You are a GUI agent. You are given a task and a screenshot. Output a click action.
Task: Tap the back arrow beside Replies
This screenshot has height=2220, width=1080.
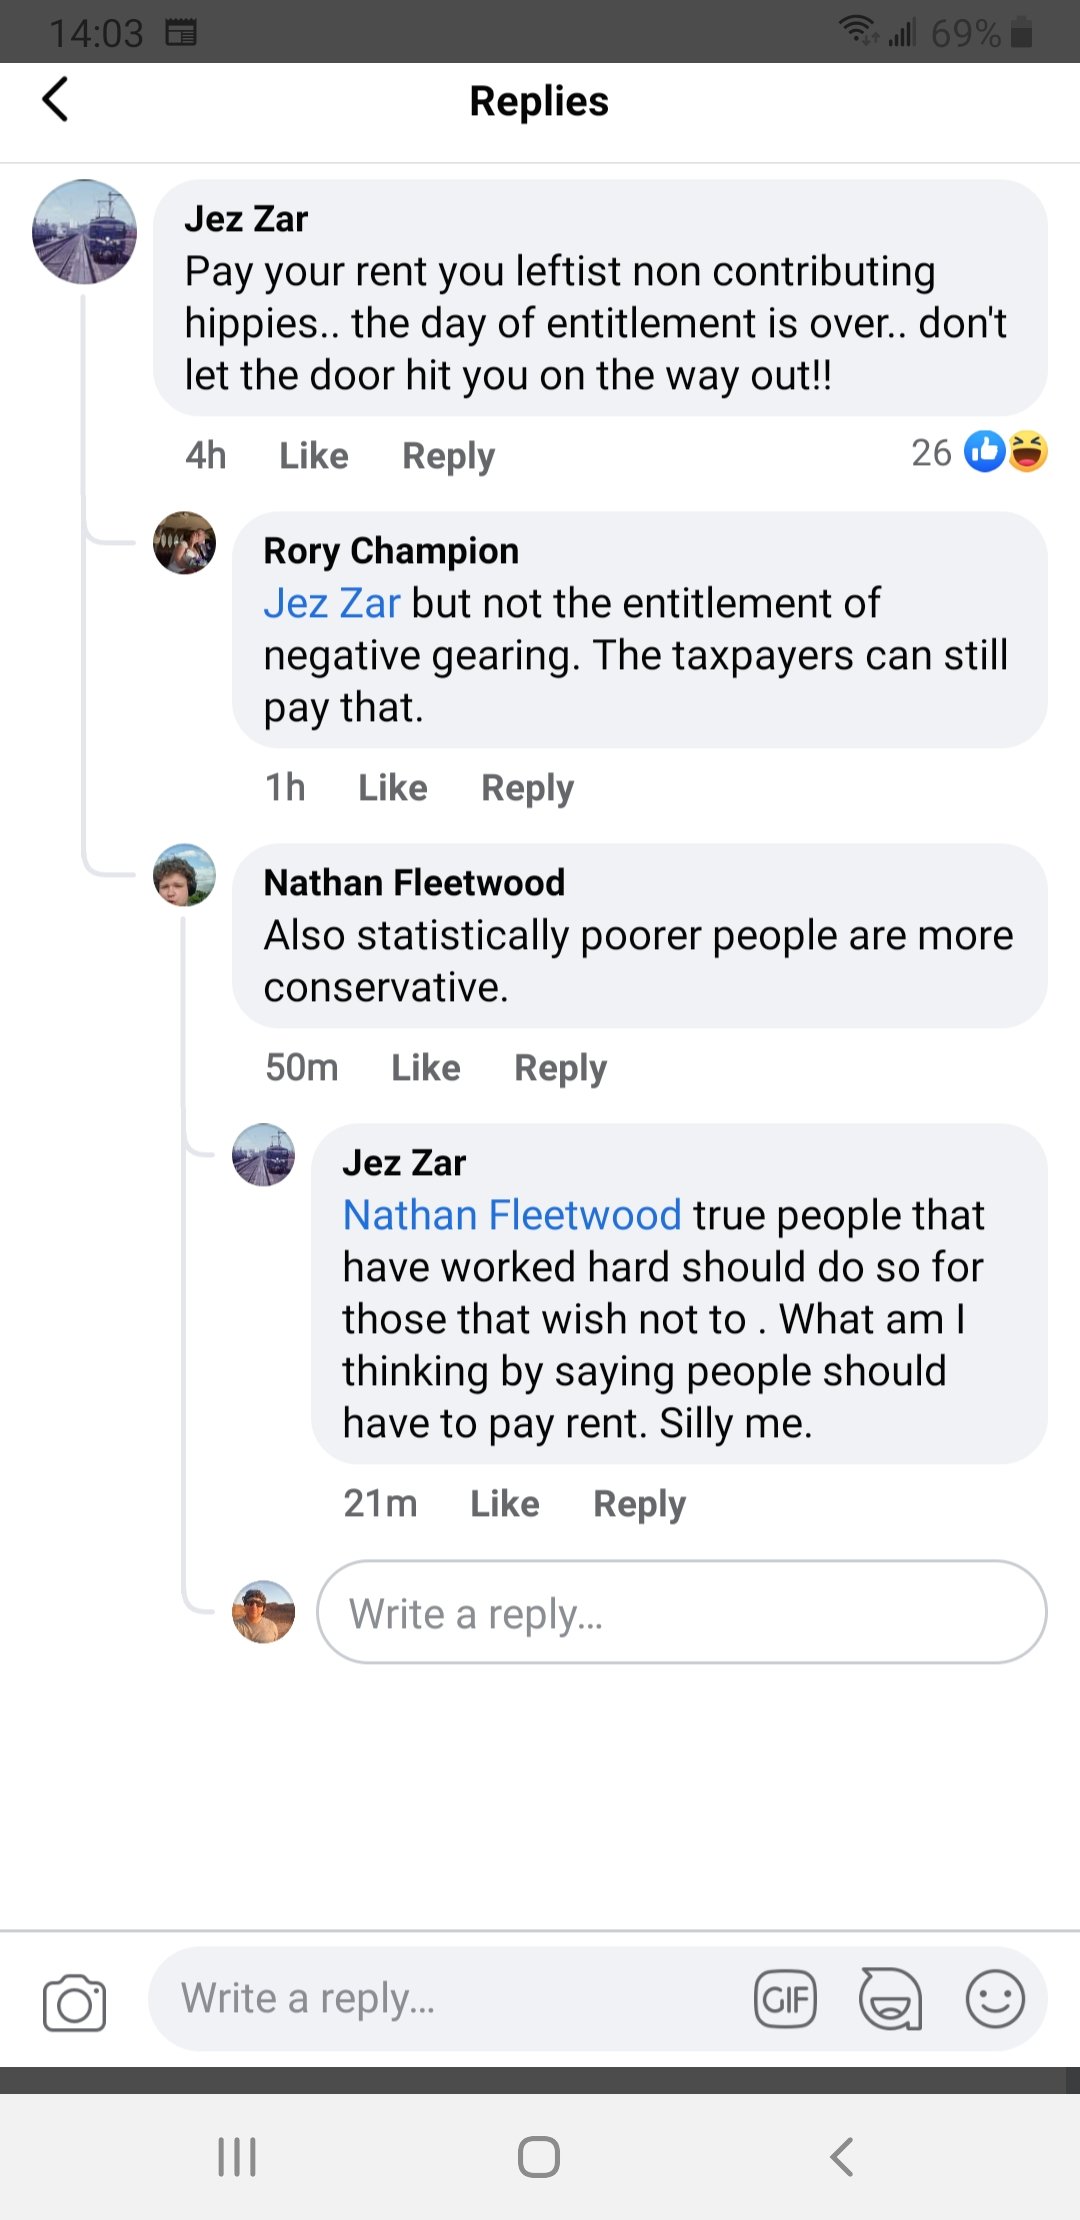[56, 100]
